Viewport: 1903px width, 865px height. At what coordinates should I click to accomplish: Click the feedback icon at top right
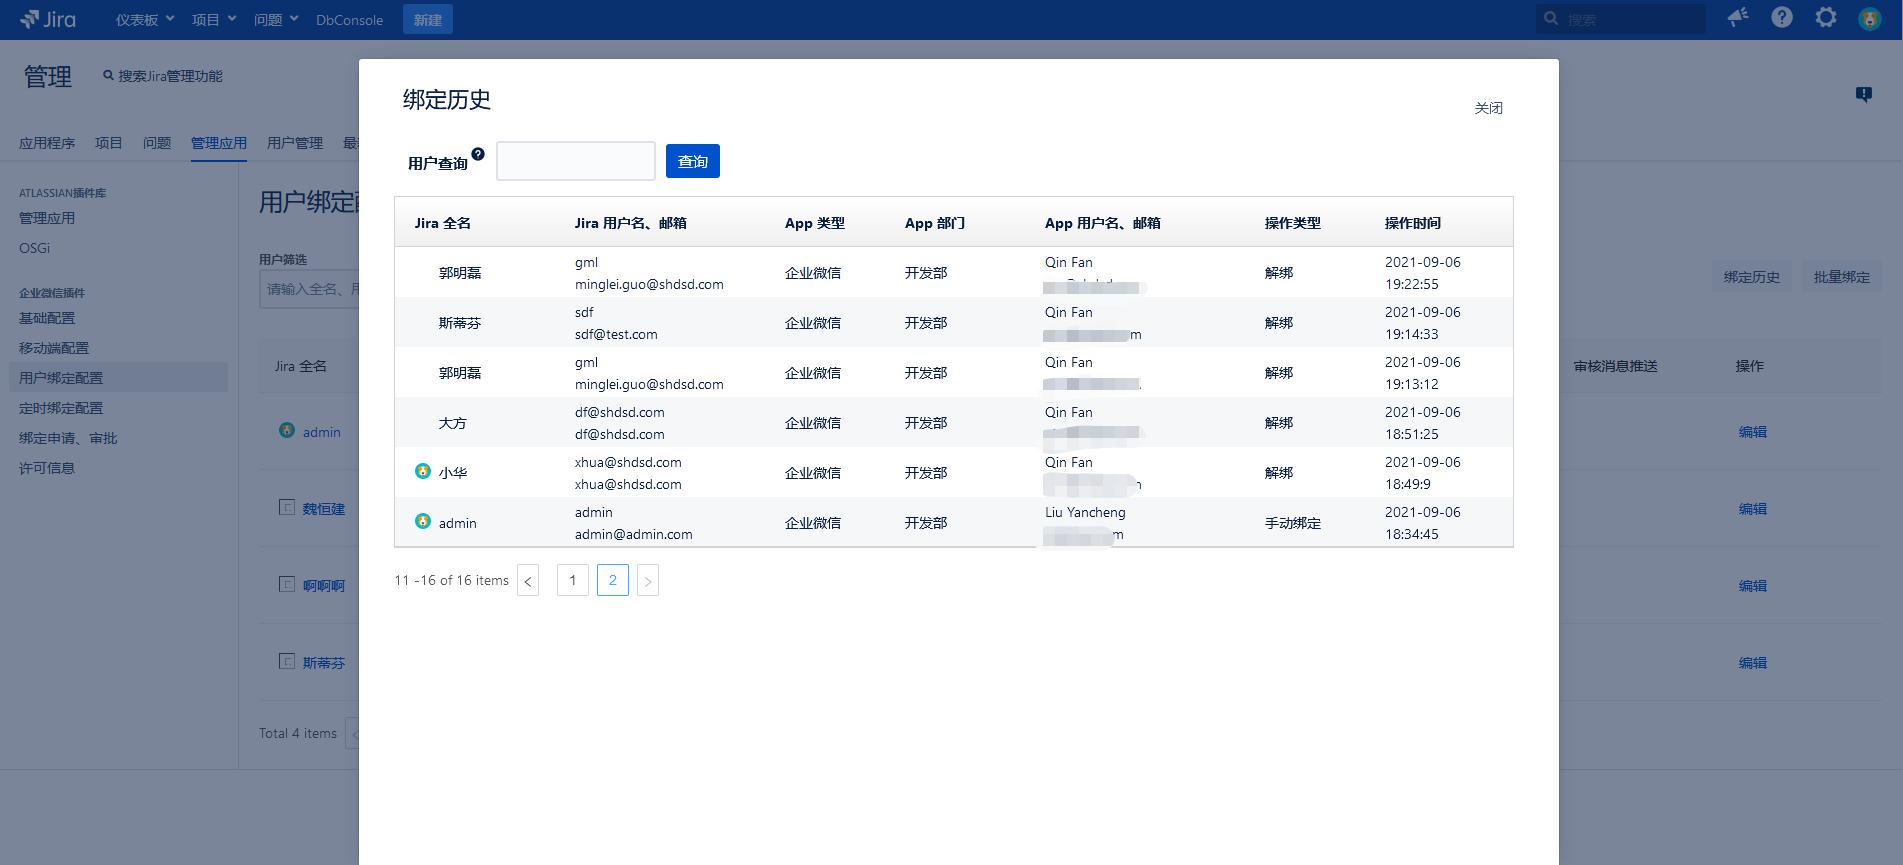pyautogui.click(x=1864, y=94)
